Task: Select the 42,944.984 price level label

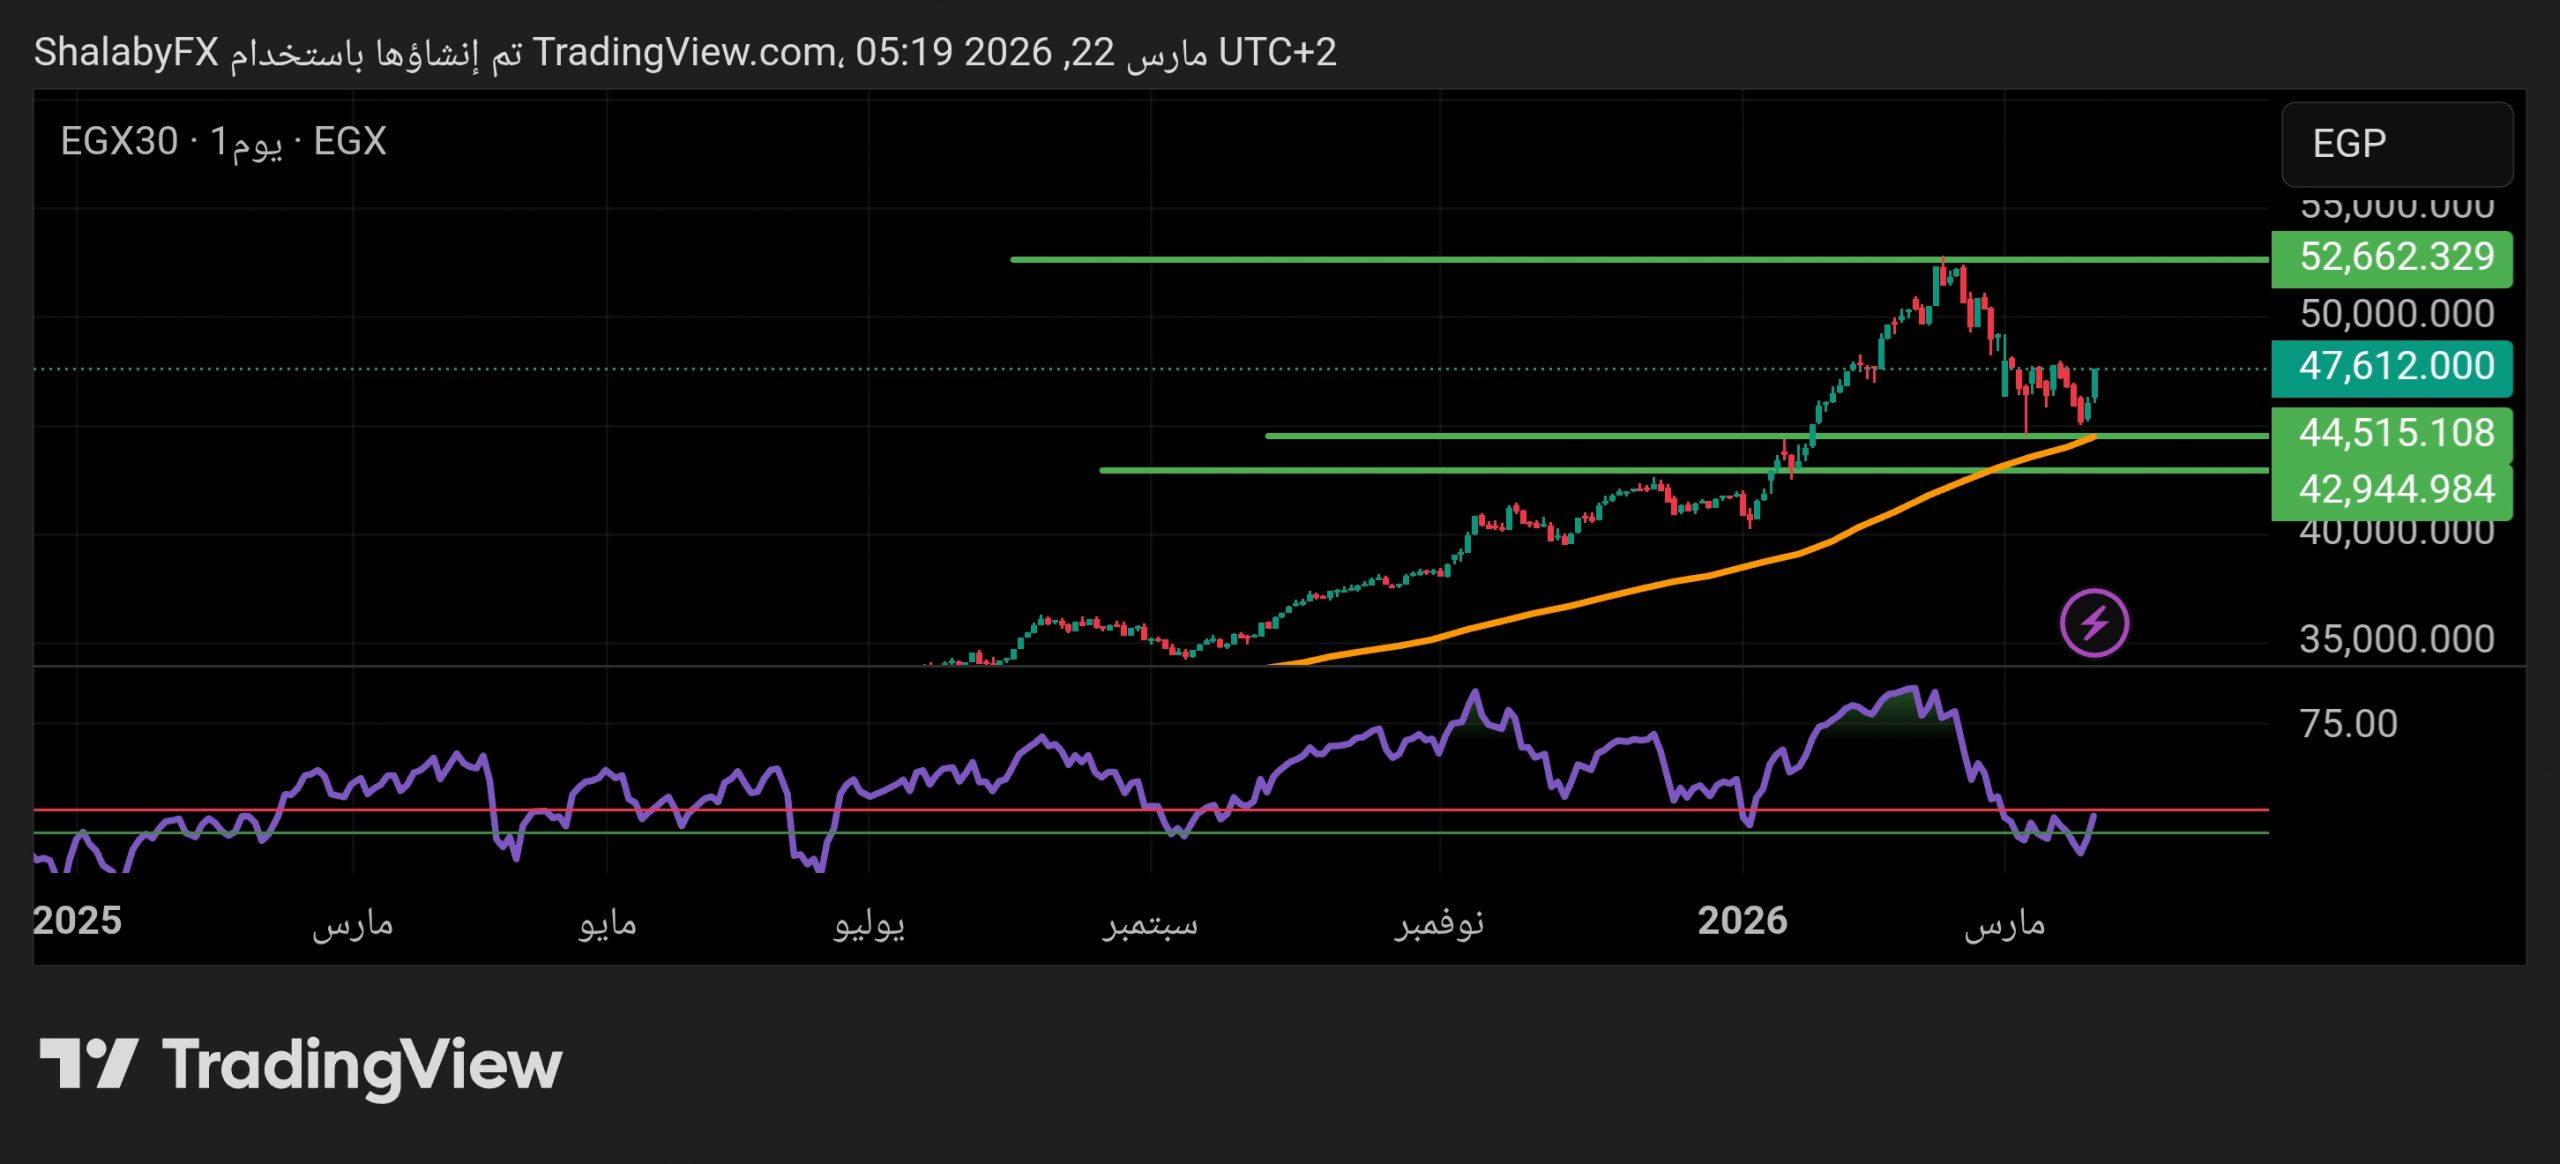Action: [2392, 490]
